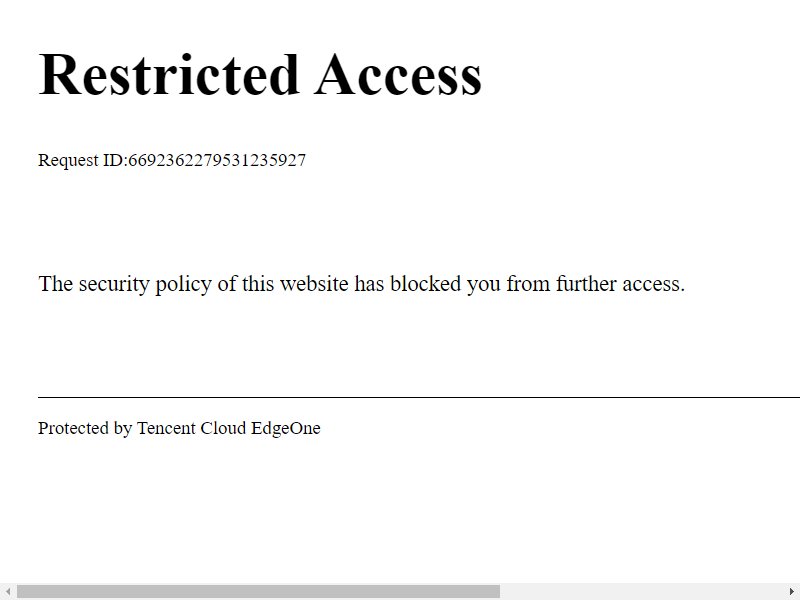Click the empty scrollbar track beside thumb
The width and height of the screenshot is (800, 600).
click(x=642, y=592)
